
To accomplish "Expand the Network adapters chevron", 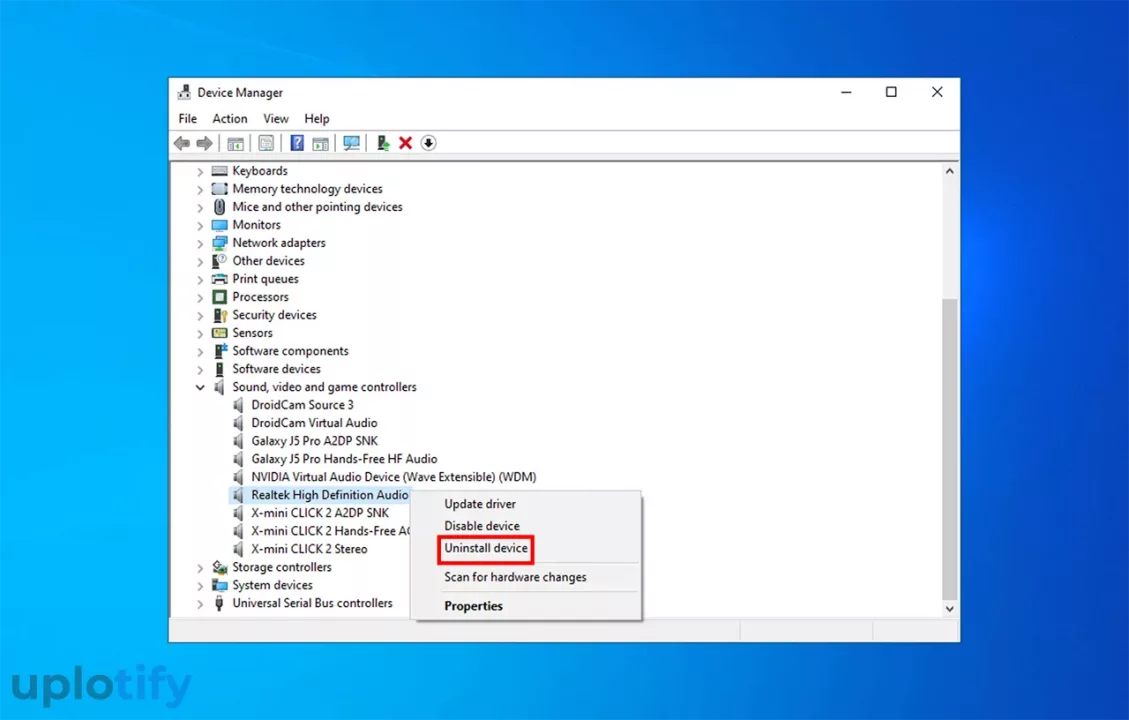I will click(200, 243).
